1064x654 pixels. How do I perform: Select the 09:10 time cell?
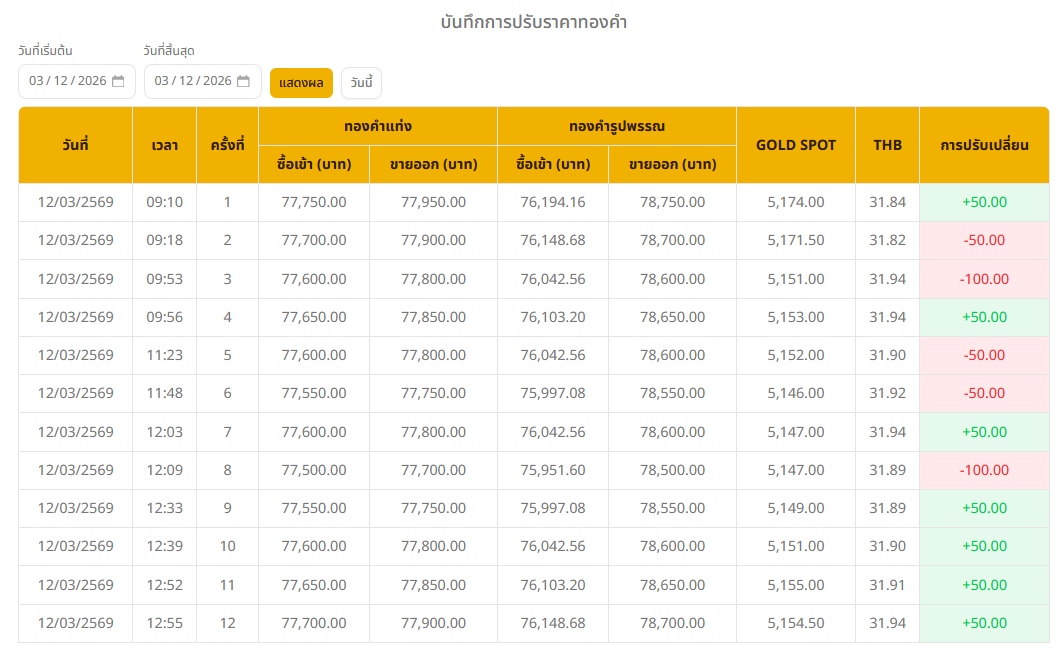pyautogui.click(x=164, y=202)
